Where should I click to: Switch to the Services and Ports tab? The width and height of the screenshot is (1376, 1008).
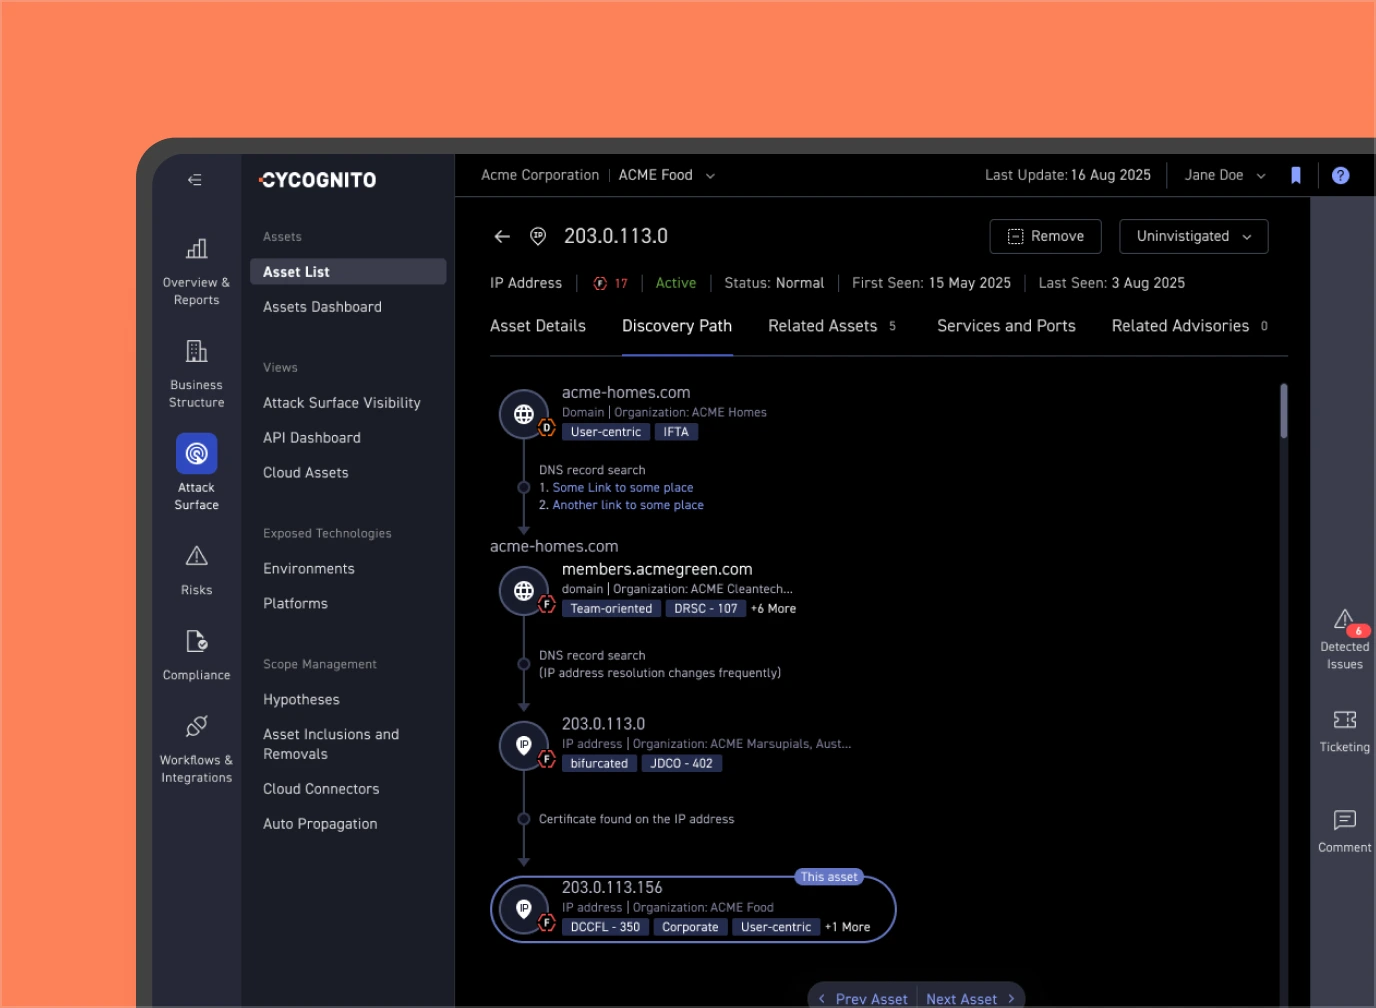[x=1006, y=326]
